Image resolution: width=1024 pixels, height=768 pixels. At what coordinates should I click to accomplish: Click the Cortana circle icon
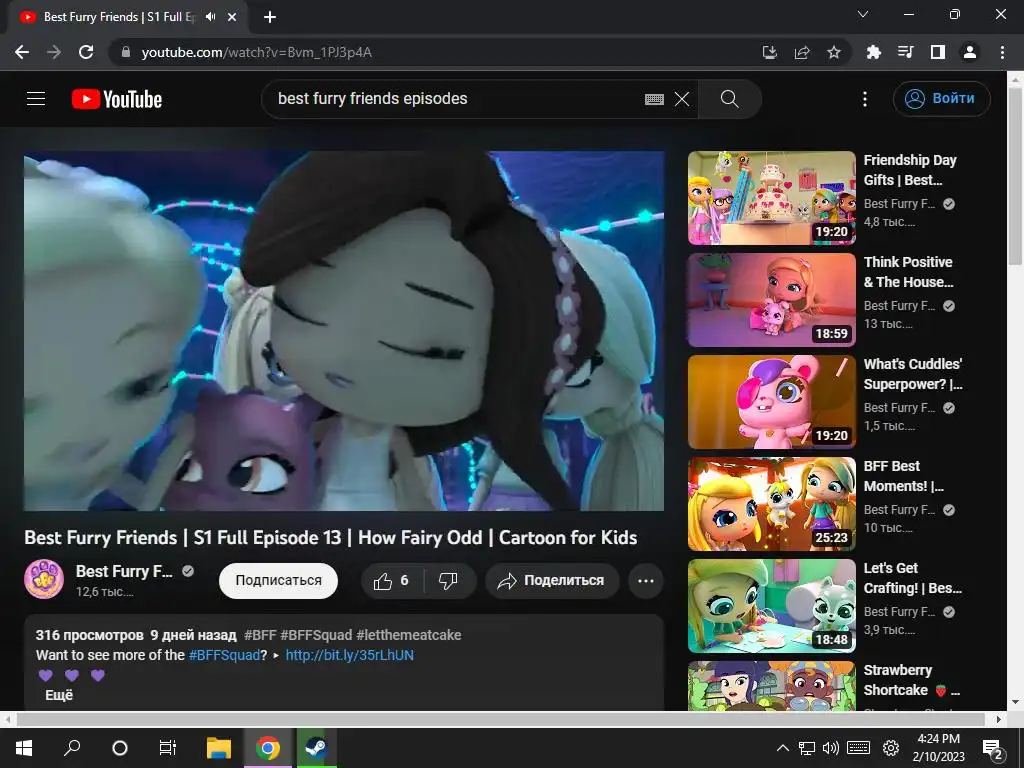point(120,748)
